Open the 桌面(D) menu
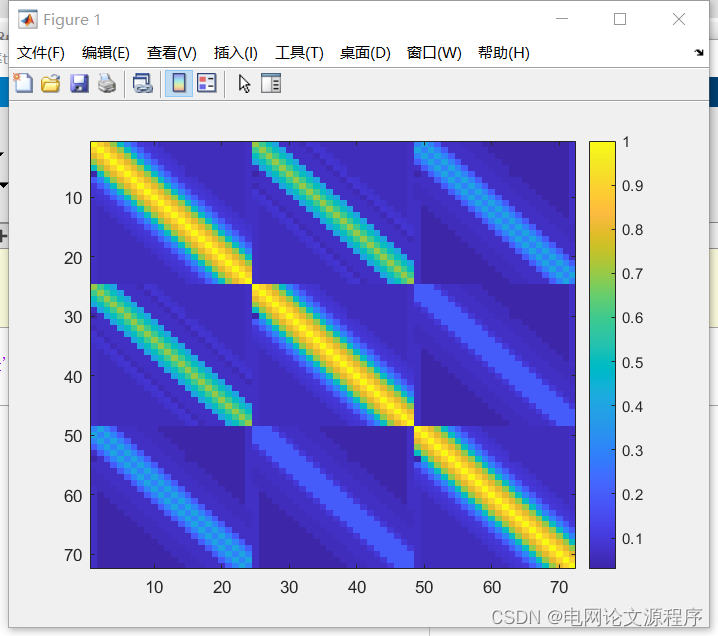This screenshot has height=636, width=718. click(365, 53)
